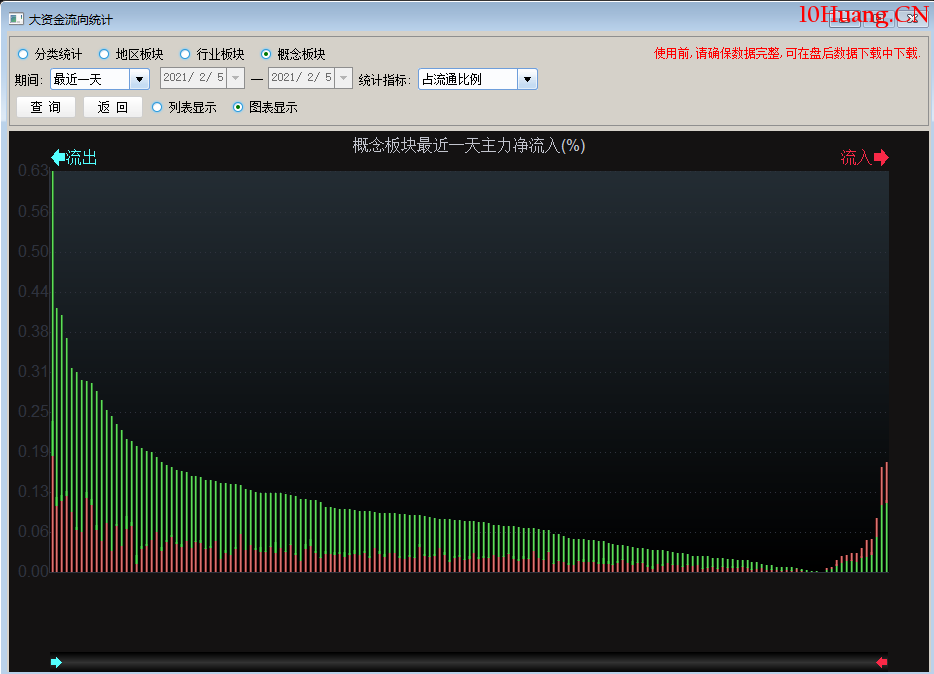
Task: Select the 行业板块 radio button
Action: pos(185,54)
